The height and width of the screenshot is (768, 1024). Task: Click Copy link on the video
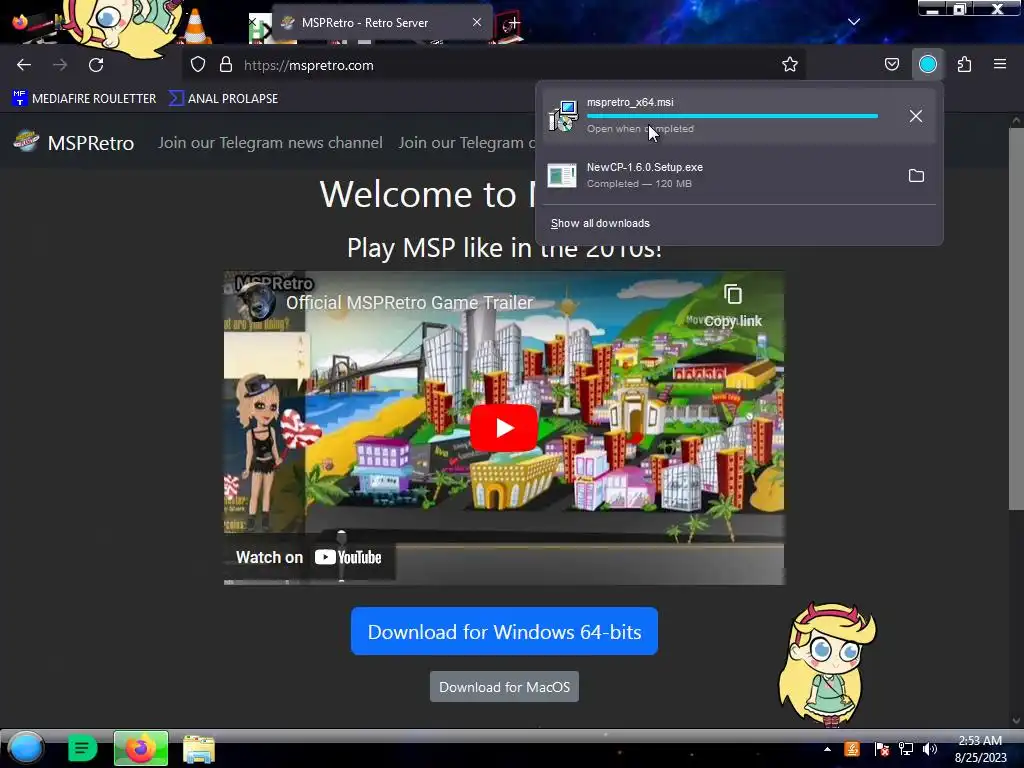pyautogui.click(x=733, y=306)
